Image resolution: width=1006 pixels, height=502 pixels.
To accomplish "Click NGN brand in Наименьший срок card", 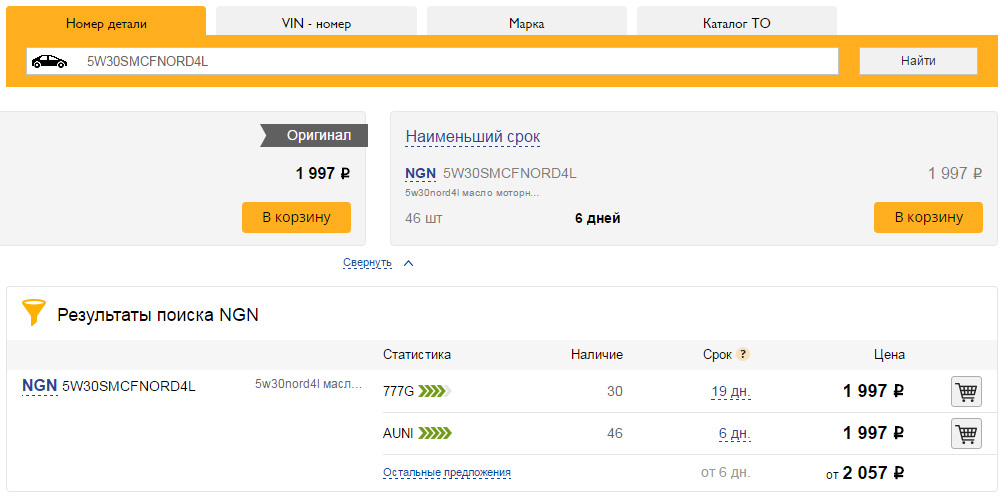I will [x=420, y=173].
